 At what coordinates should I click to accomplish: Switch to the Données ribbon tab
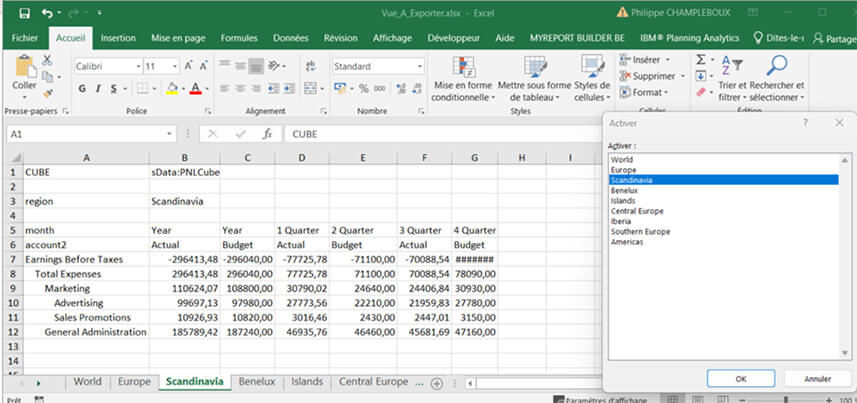tap(291, 38)
